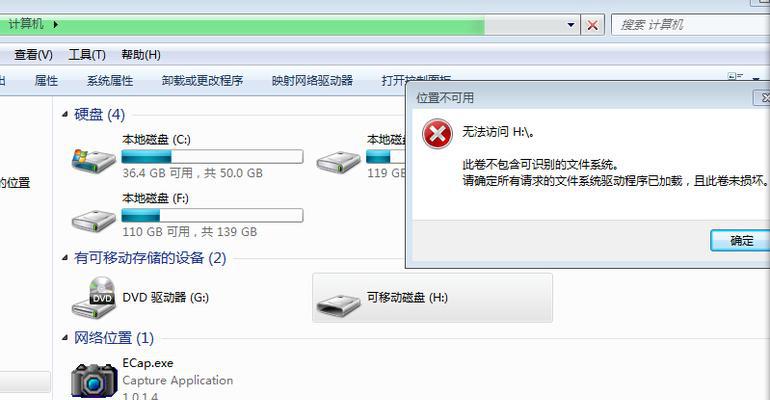Viewport: 770px width, 400px height.
Task: Change view using the view options icon
Action: pyautogui.click(x=735, y=77)
